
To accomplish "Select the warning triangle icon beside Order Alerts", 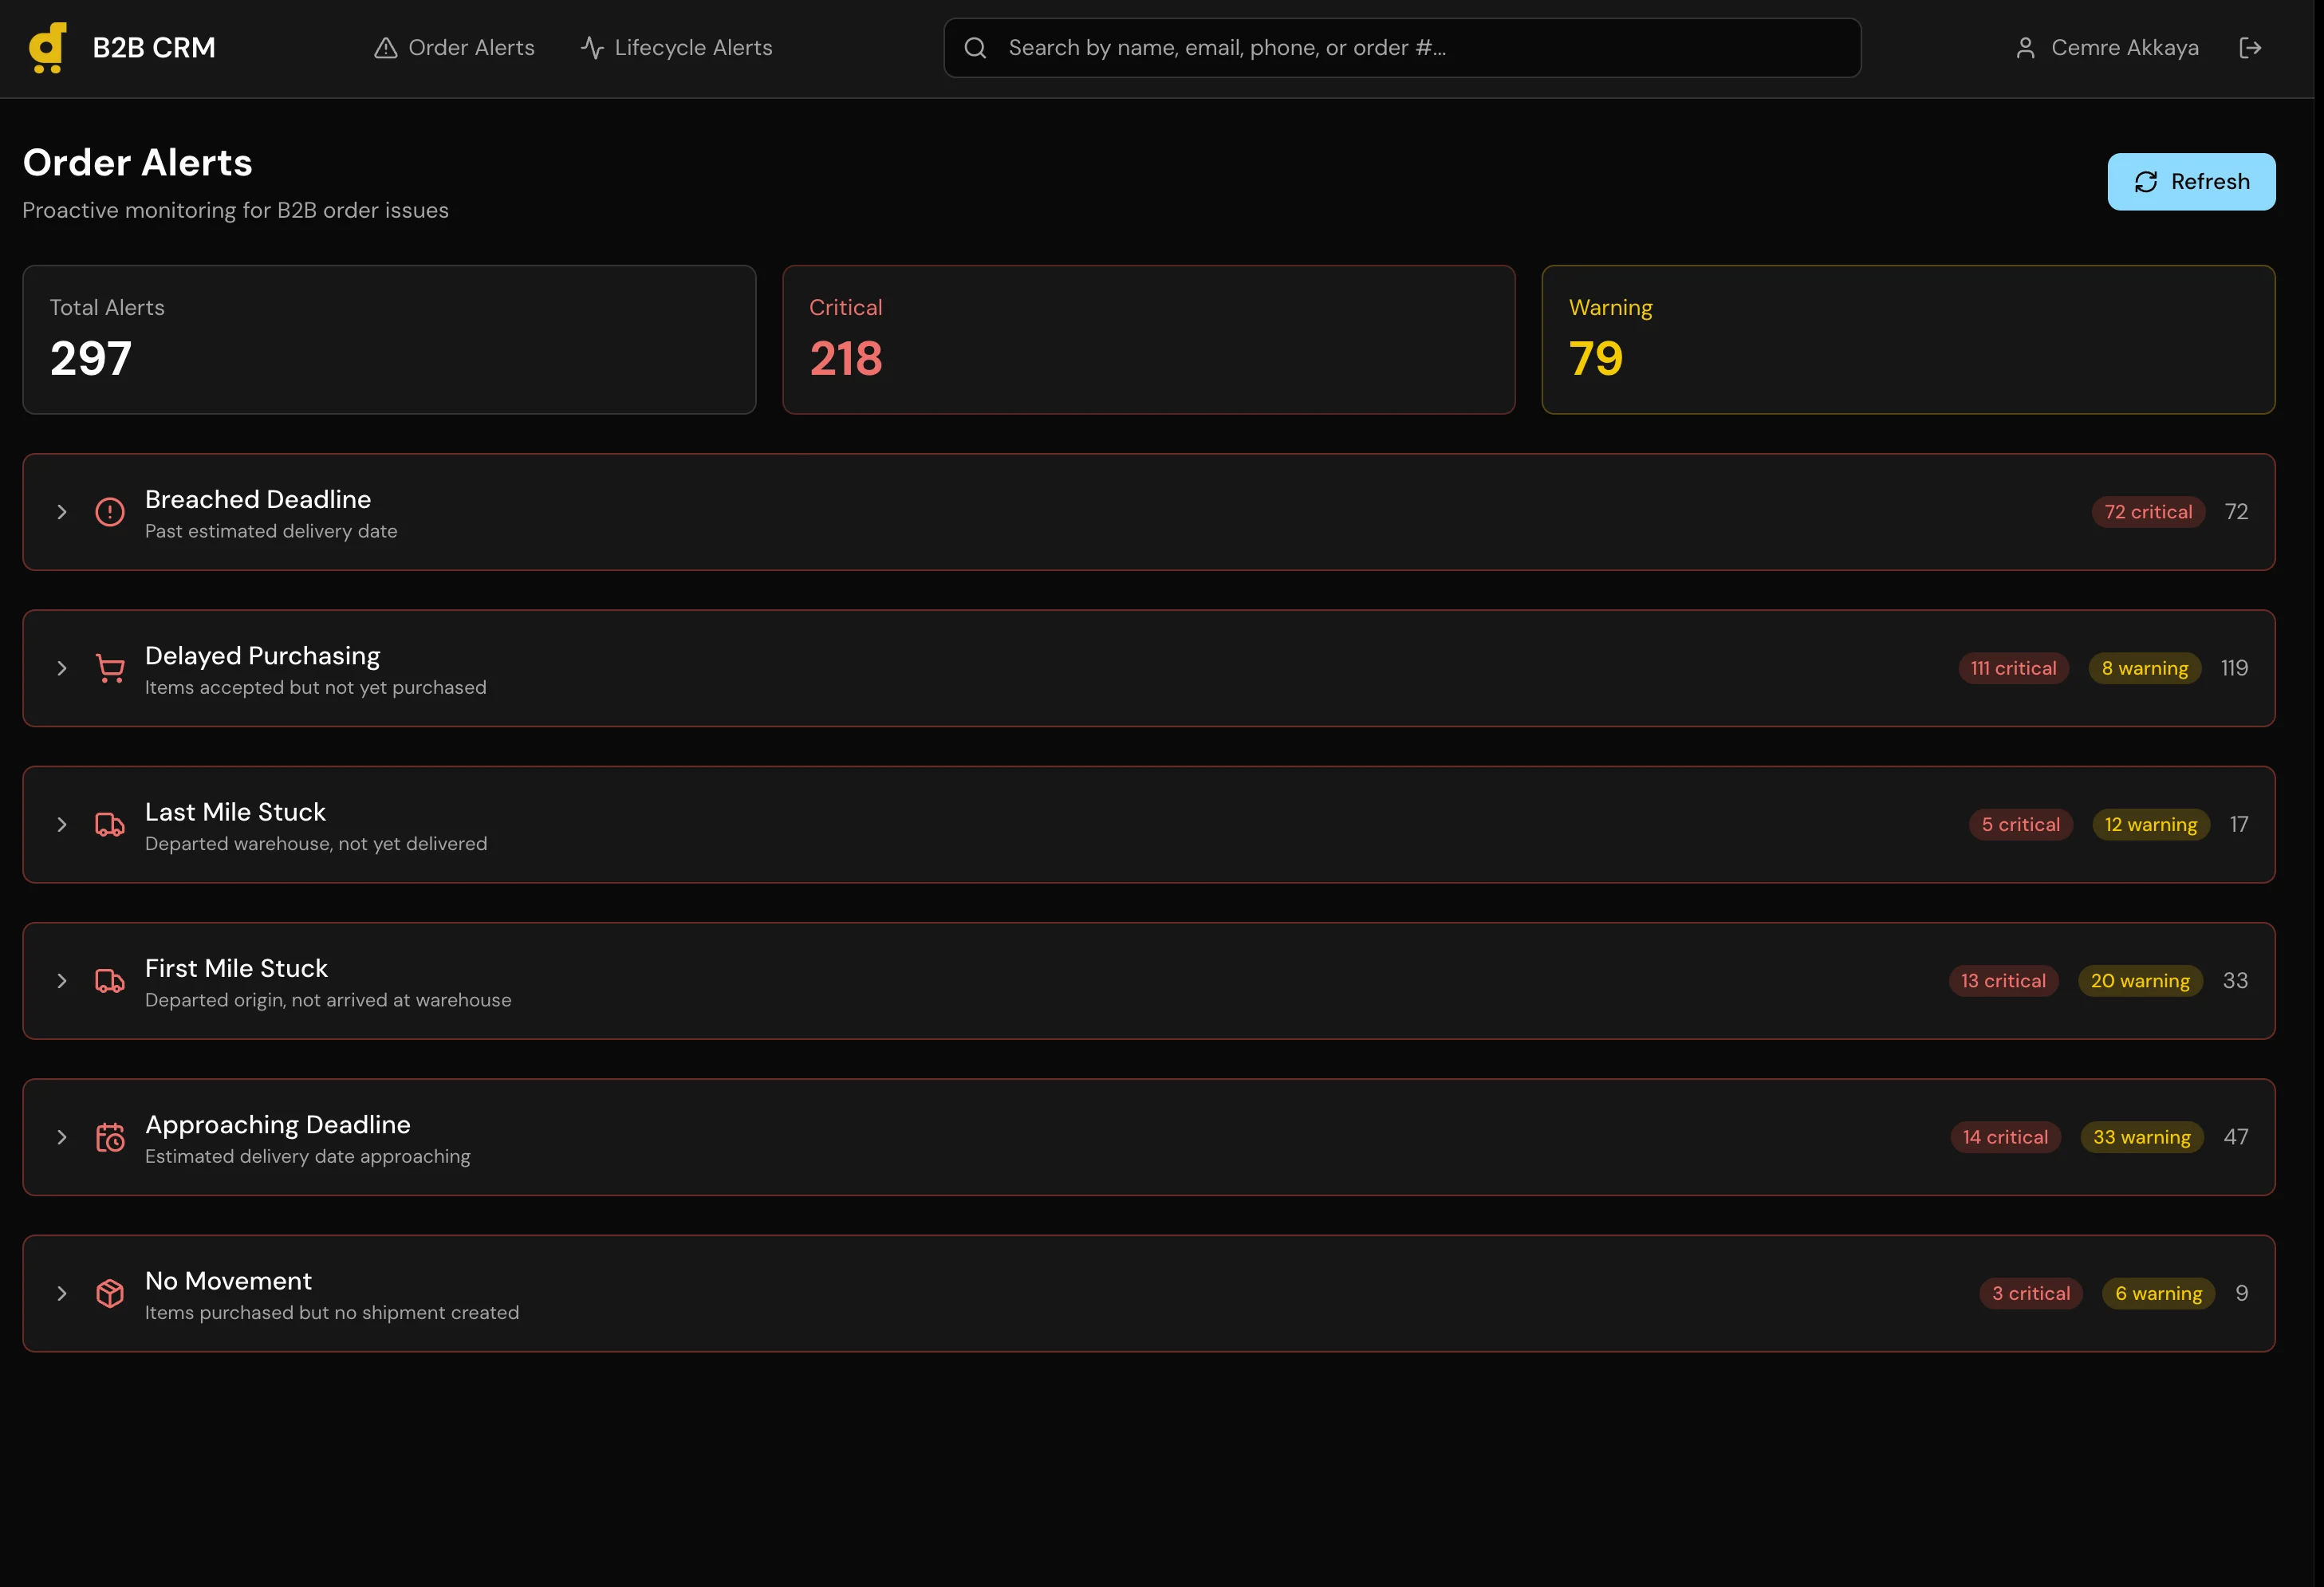I will coord(386,47).
